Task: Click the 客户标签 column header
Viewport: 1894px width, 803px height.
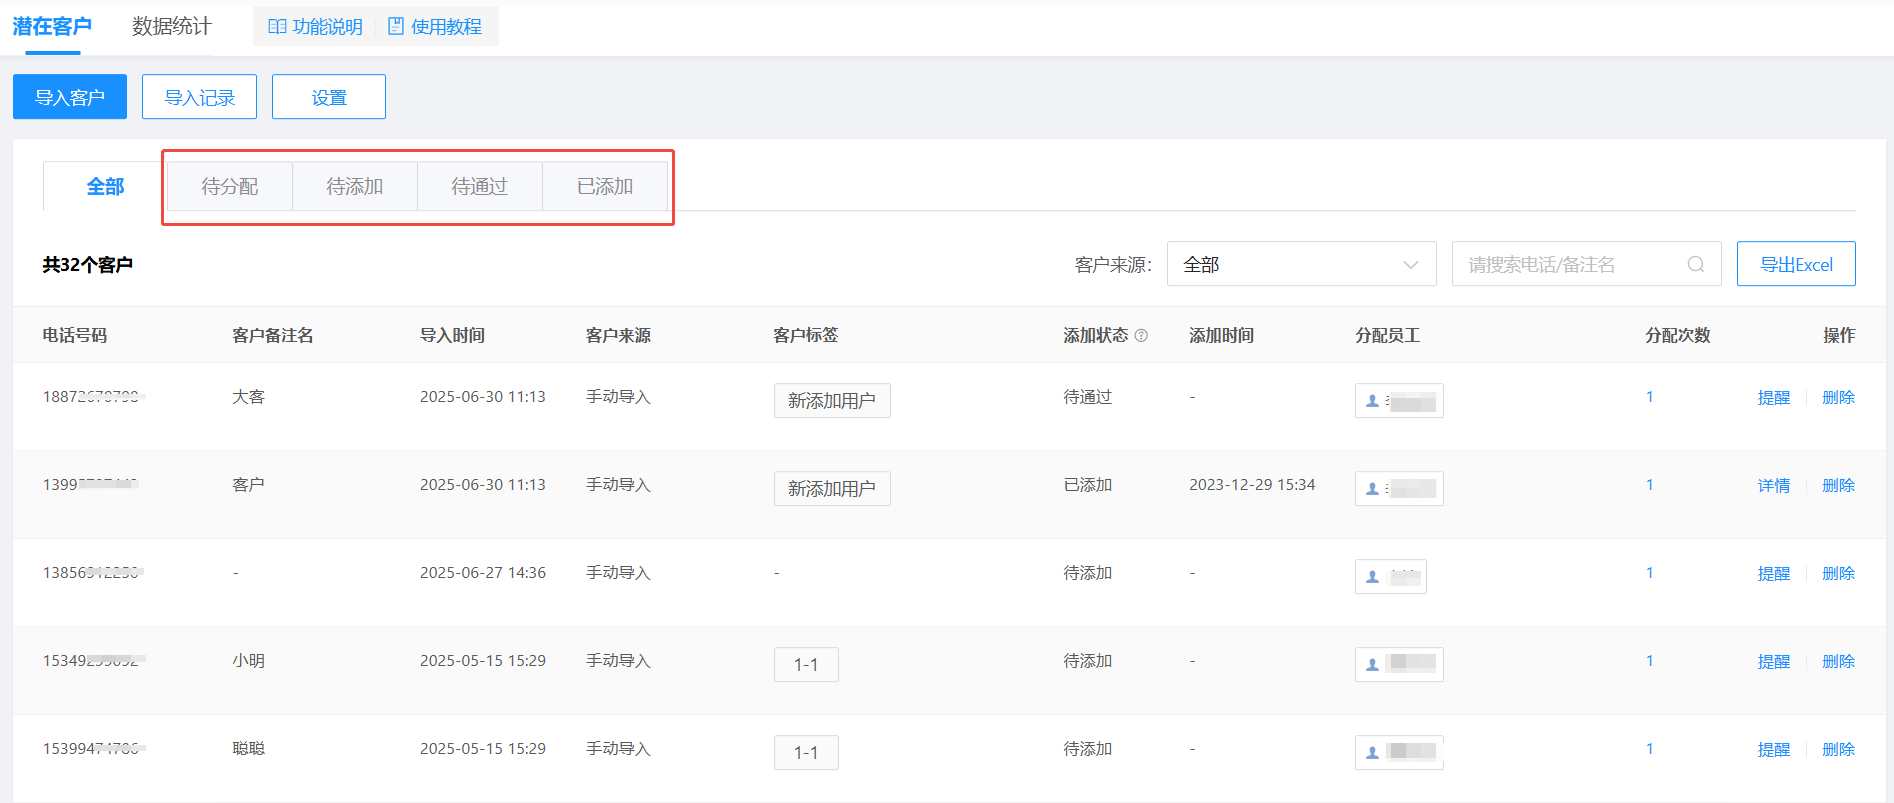Action: click(x=806, y=336)
